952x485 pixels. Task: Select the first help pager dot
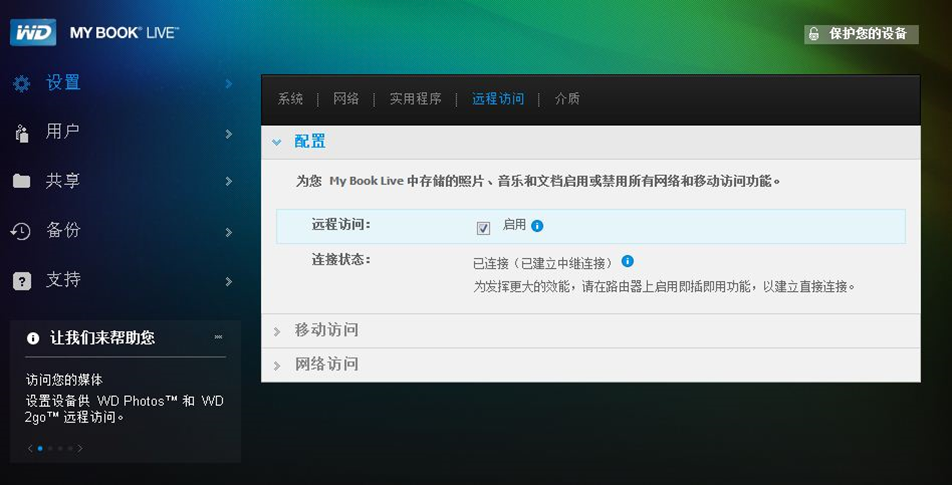pyautogui.click(x=40, y=449)
